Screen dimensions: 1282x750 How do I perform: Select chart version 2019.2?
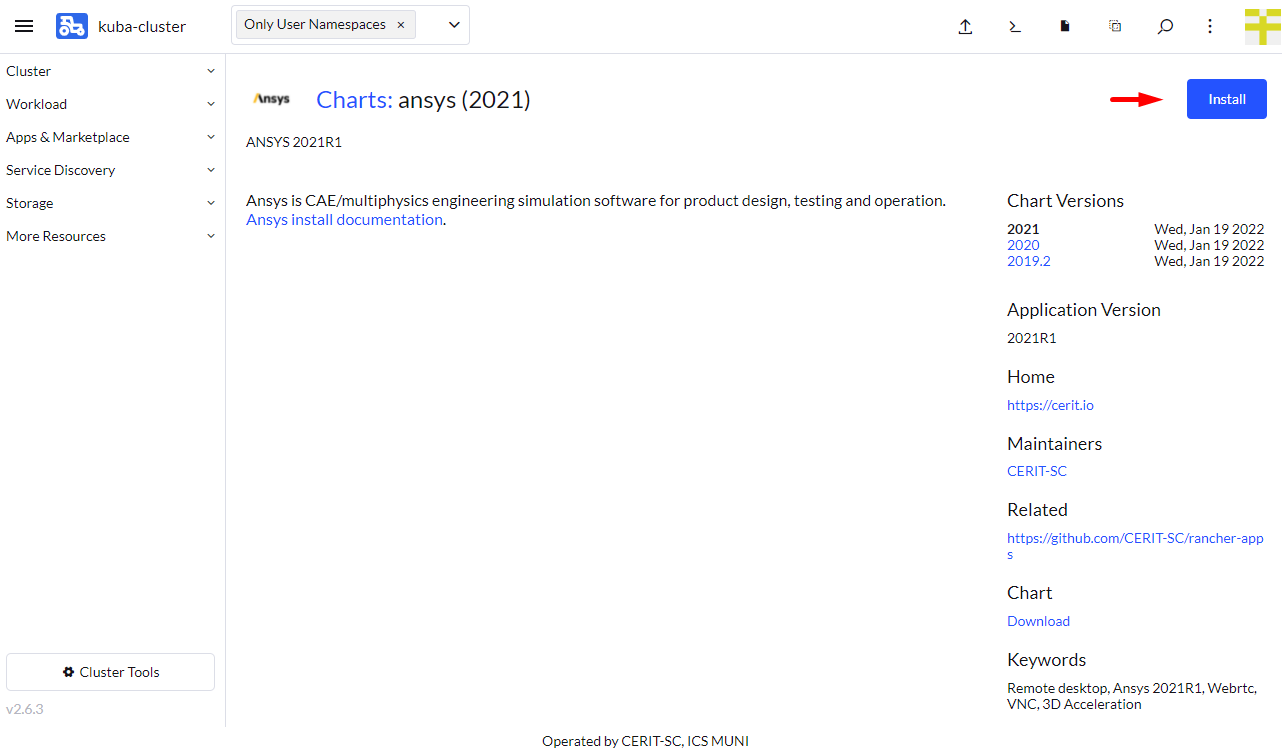pyautogui.click(x=1028, y=261)
